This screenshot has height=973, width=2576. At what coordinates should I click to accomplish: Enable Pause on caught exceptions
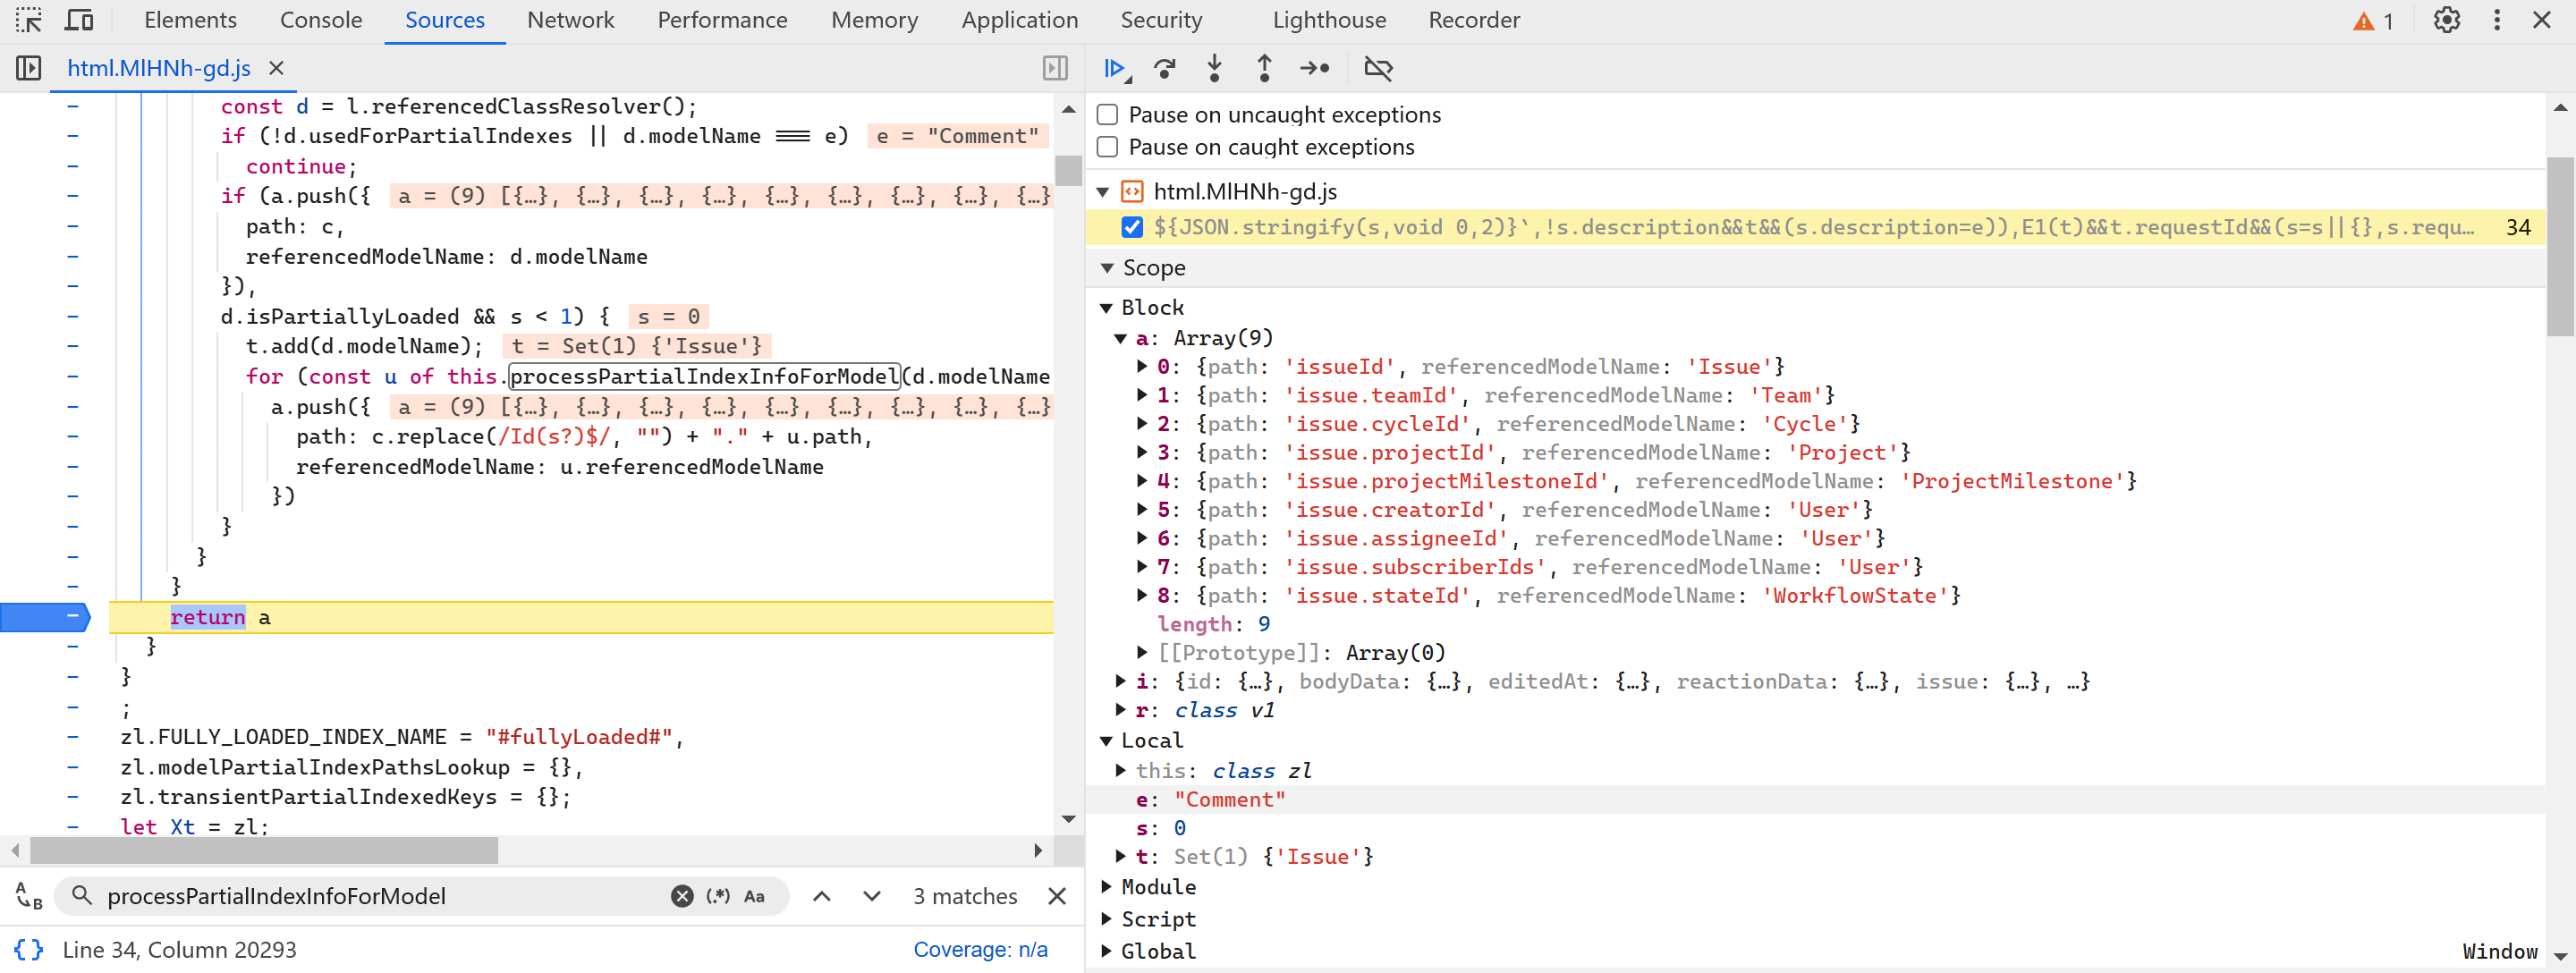(1107, 147)
